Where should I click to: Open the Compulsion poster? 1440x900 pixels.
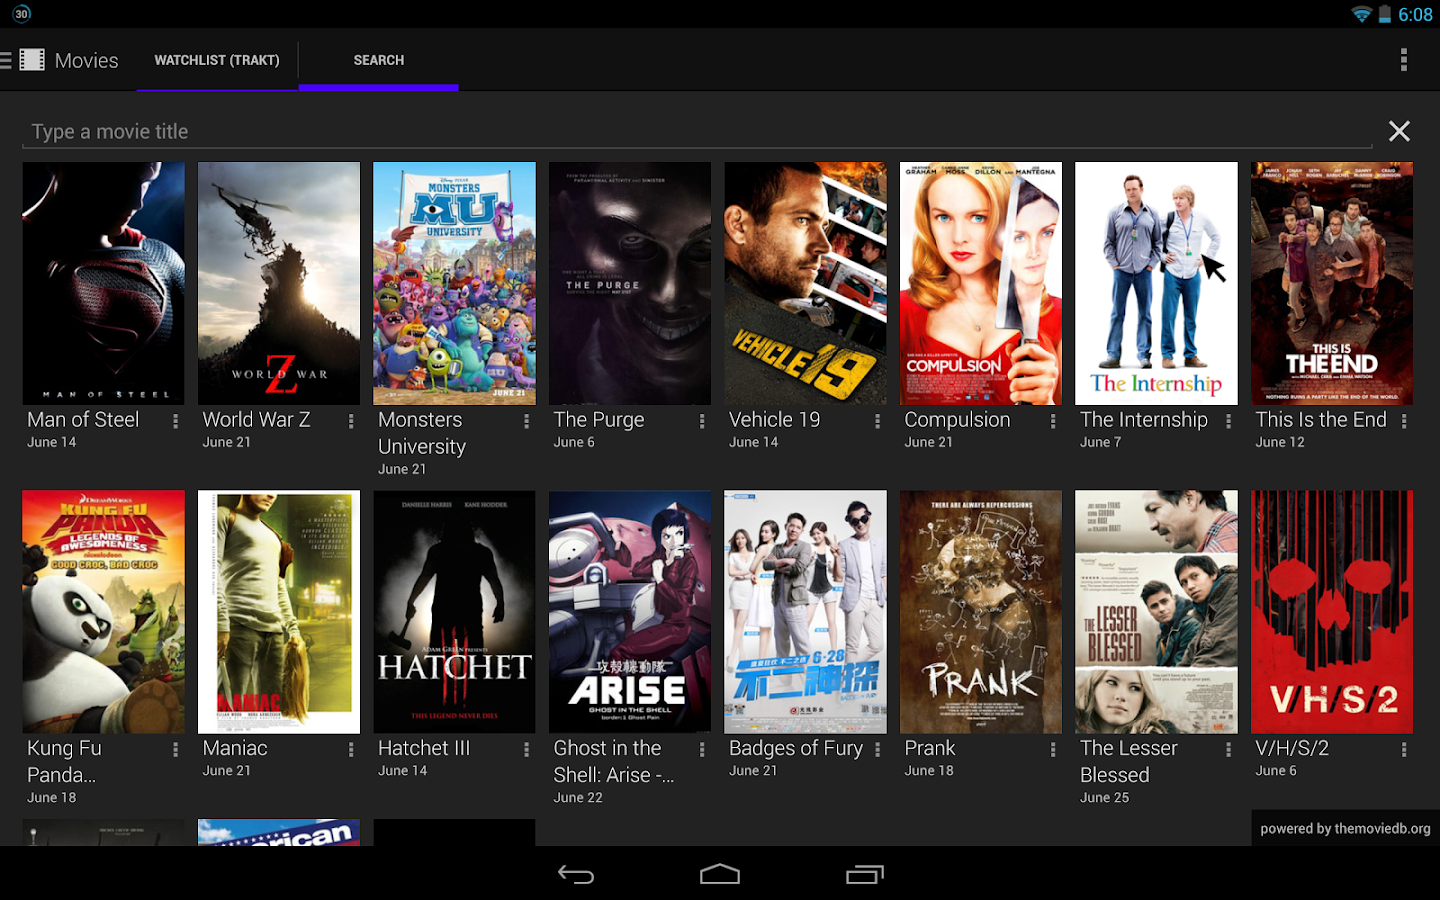tap(981, 283)
